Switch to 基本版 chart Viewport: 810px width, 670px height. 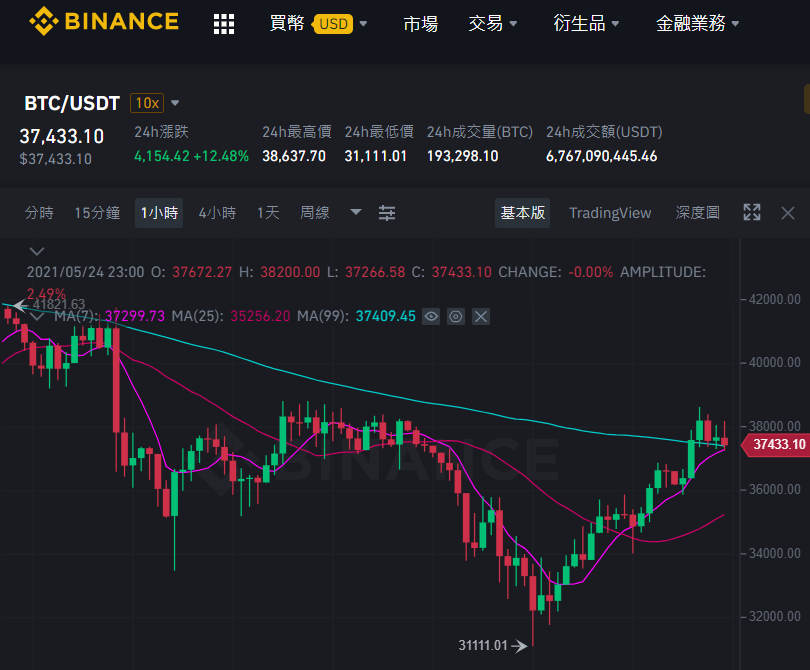522,213
